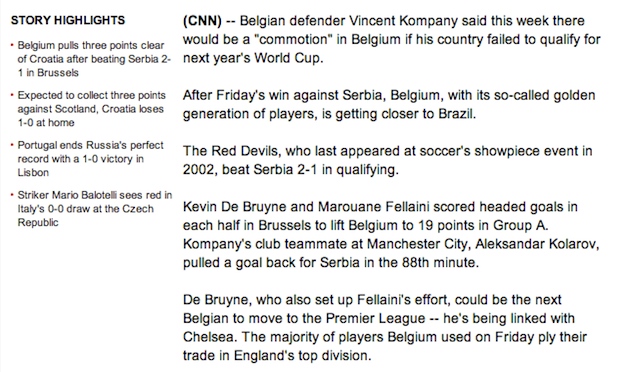Click the words 88th minute
Screen dimensions: 630x372
[x=440, y=263]
